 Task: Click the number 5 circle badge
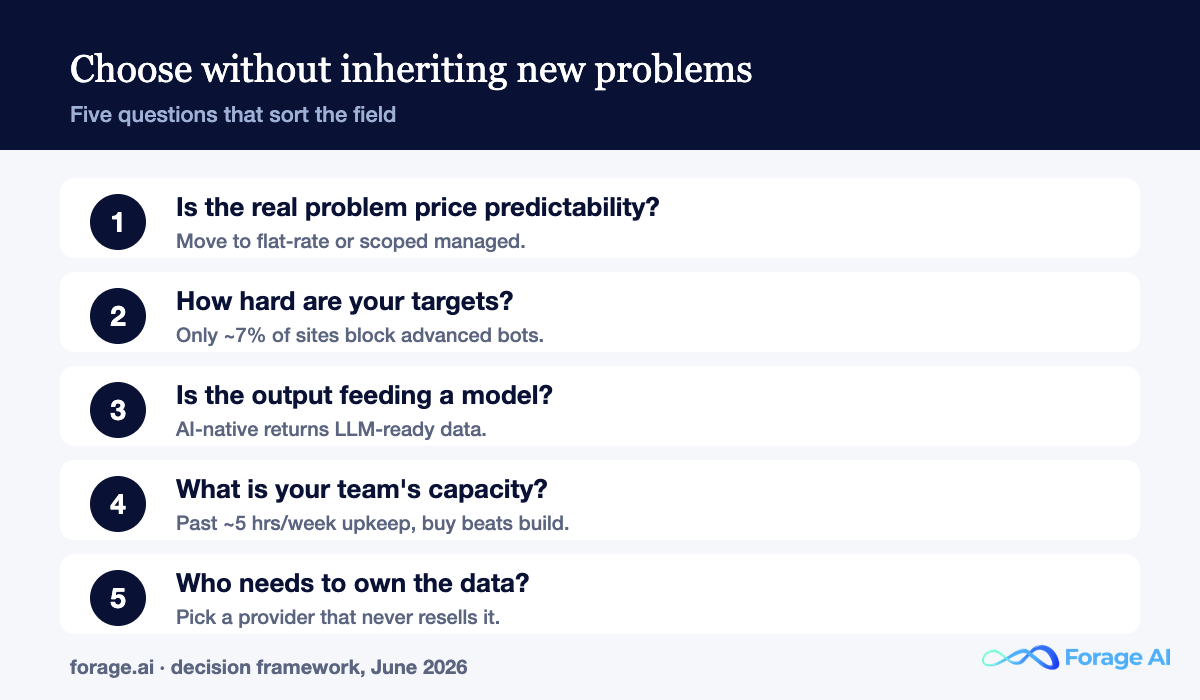(x=118, y=598)
